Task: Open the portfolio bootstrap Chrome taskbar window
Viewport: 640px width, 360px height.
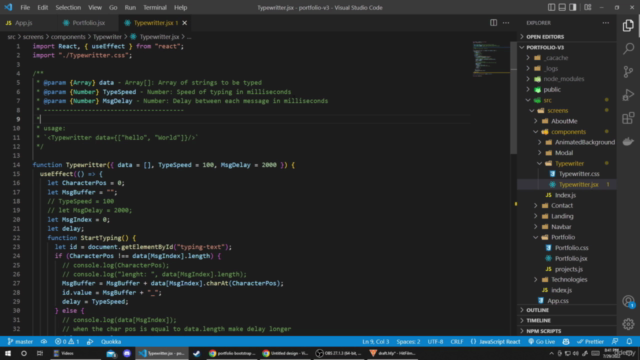Action: pyautogui.click(x=232, y=353)
